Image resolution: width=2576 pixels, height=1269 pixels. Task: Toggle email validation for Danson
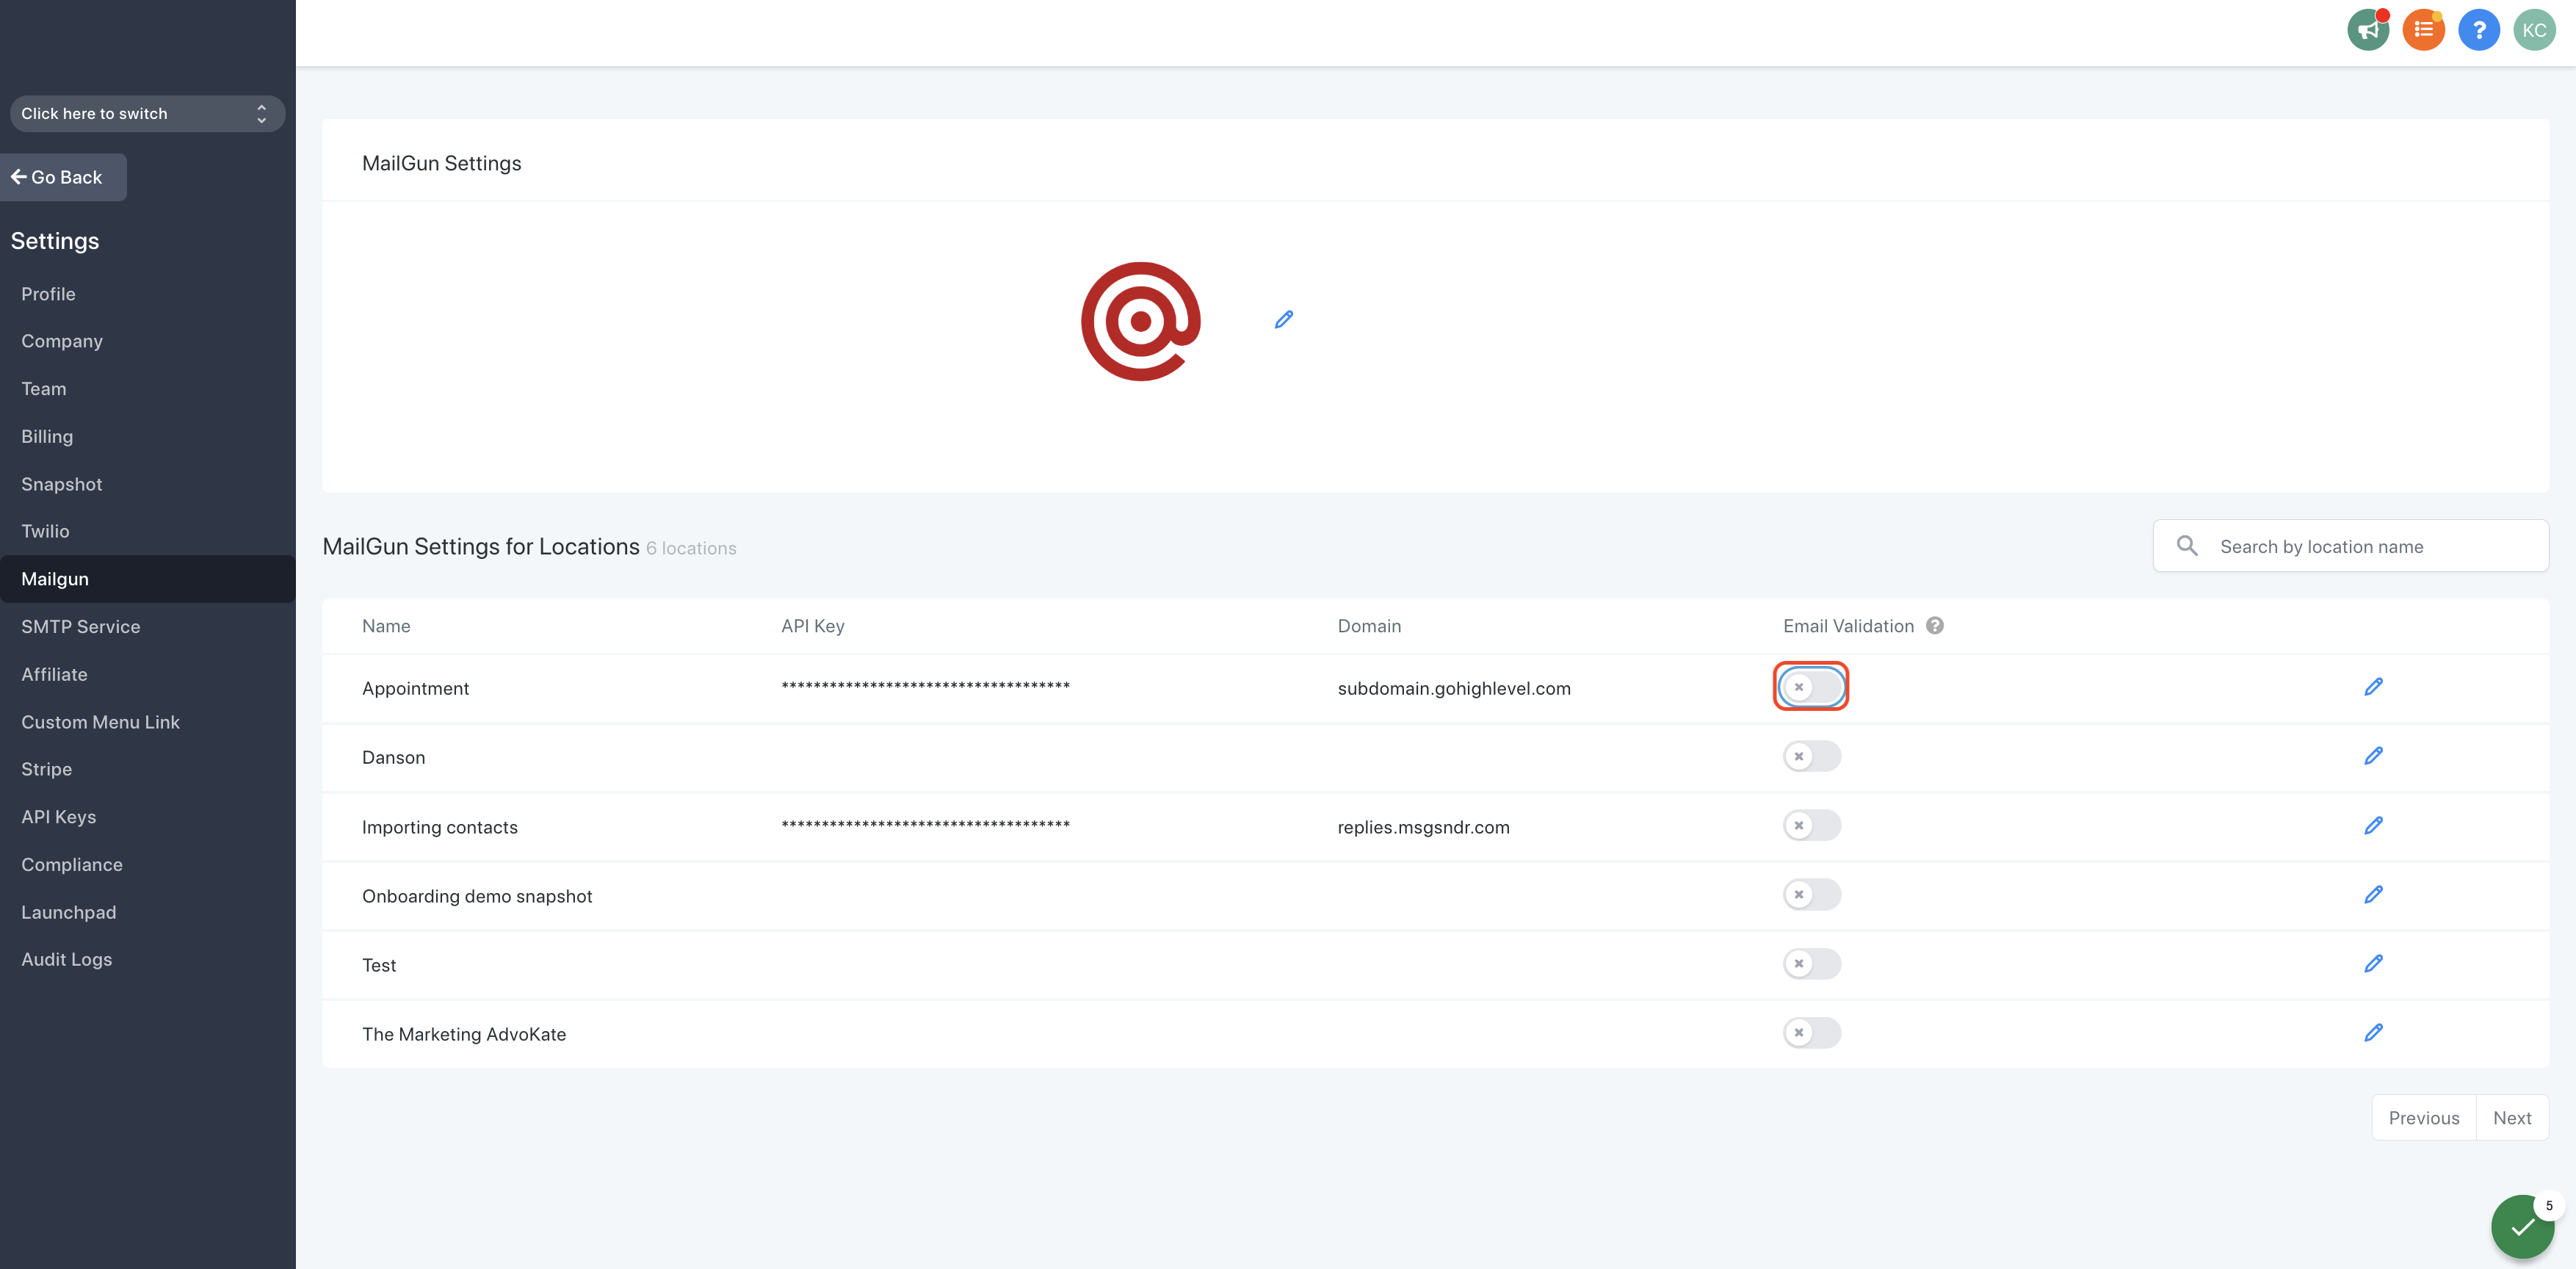[x=1811, y=756]
